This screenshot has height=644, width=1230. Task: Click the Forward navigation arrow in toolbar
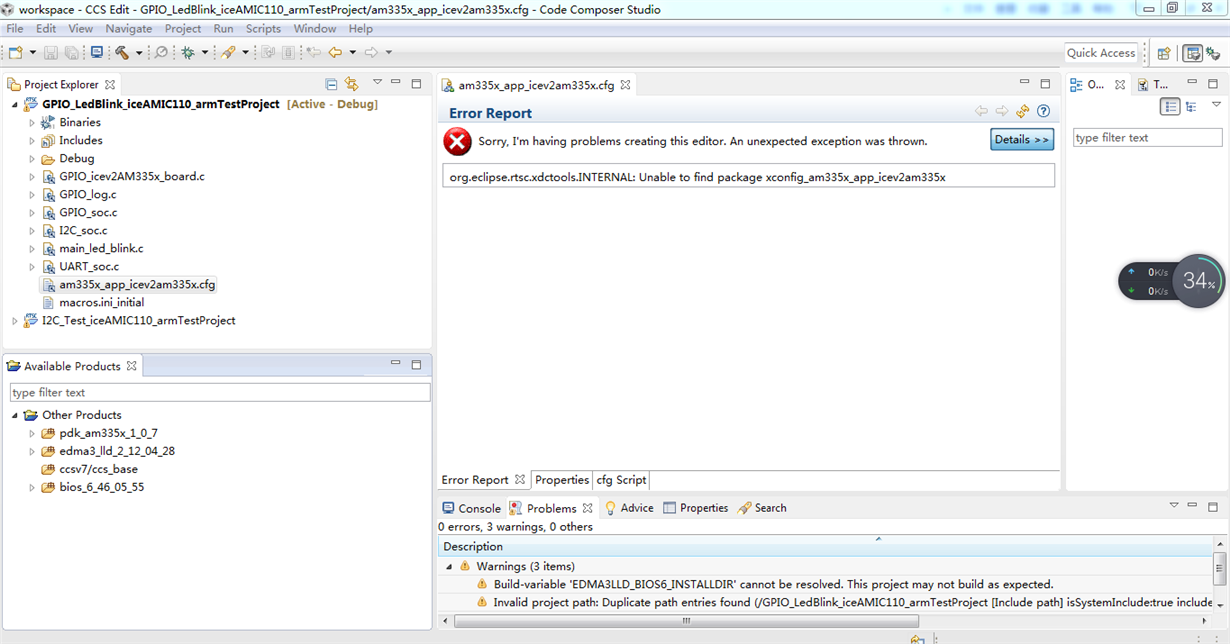coord(371,53)
